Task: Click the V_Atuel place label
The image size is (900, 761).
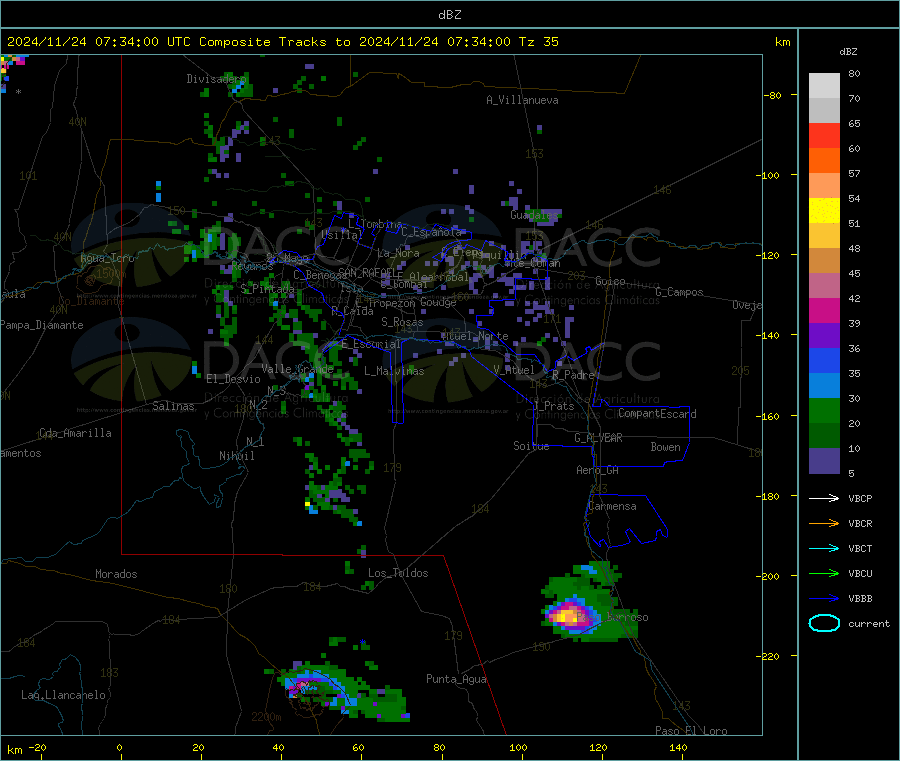Action: click(514, 370)
